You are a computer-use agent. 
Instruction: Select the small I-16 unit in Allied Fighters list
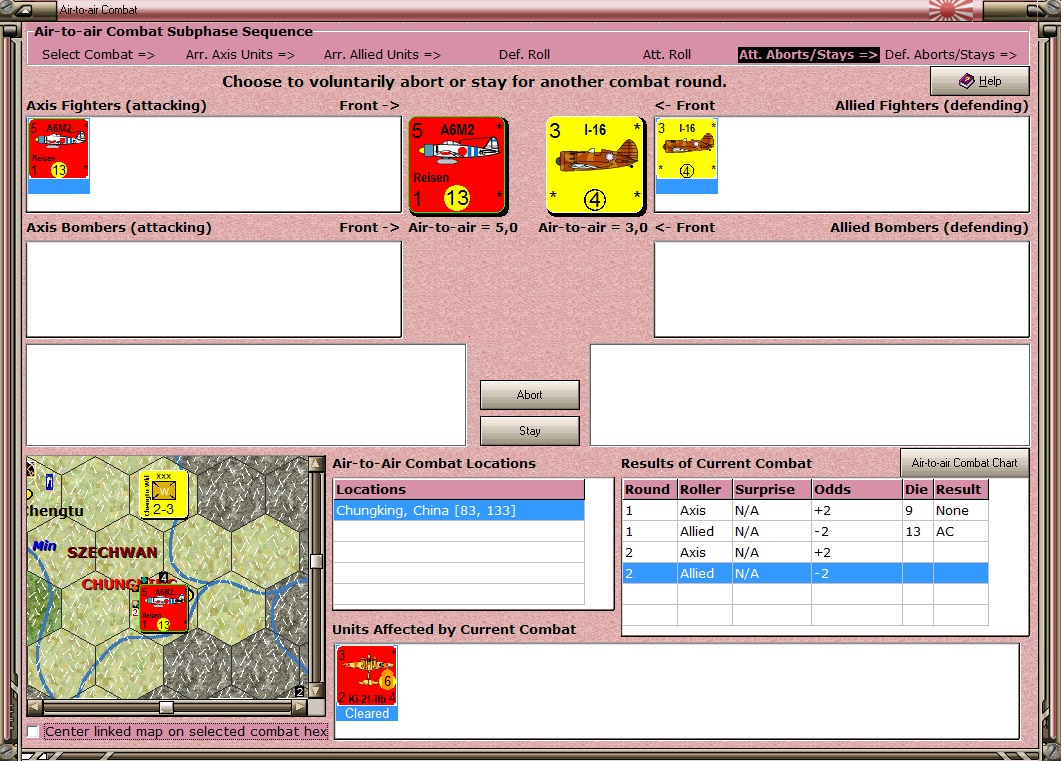(687, 156)
